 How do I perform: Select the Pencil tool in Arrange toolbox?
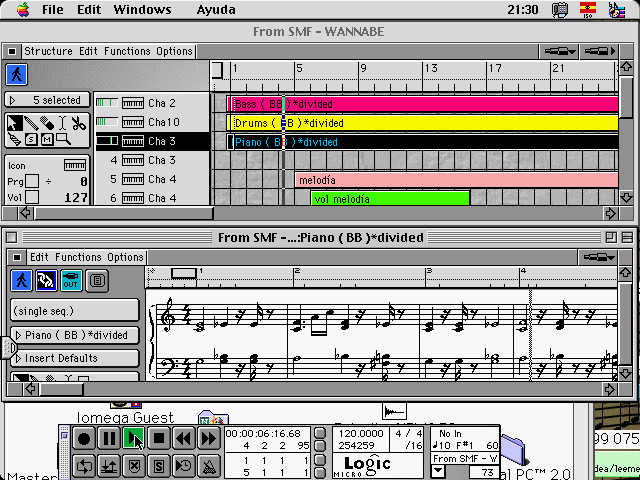tap(31, 123)
